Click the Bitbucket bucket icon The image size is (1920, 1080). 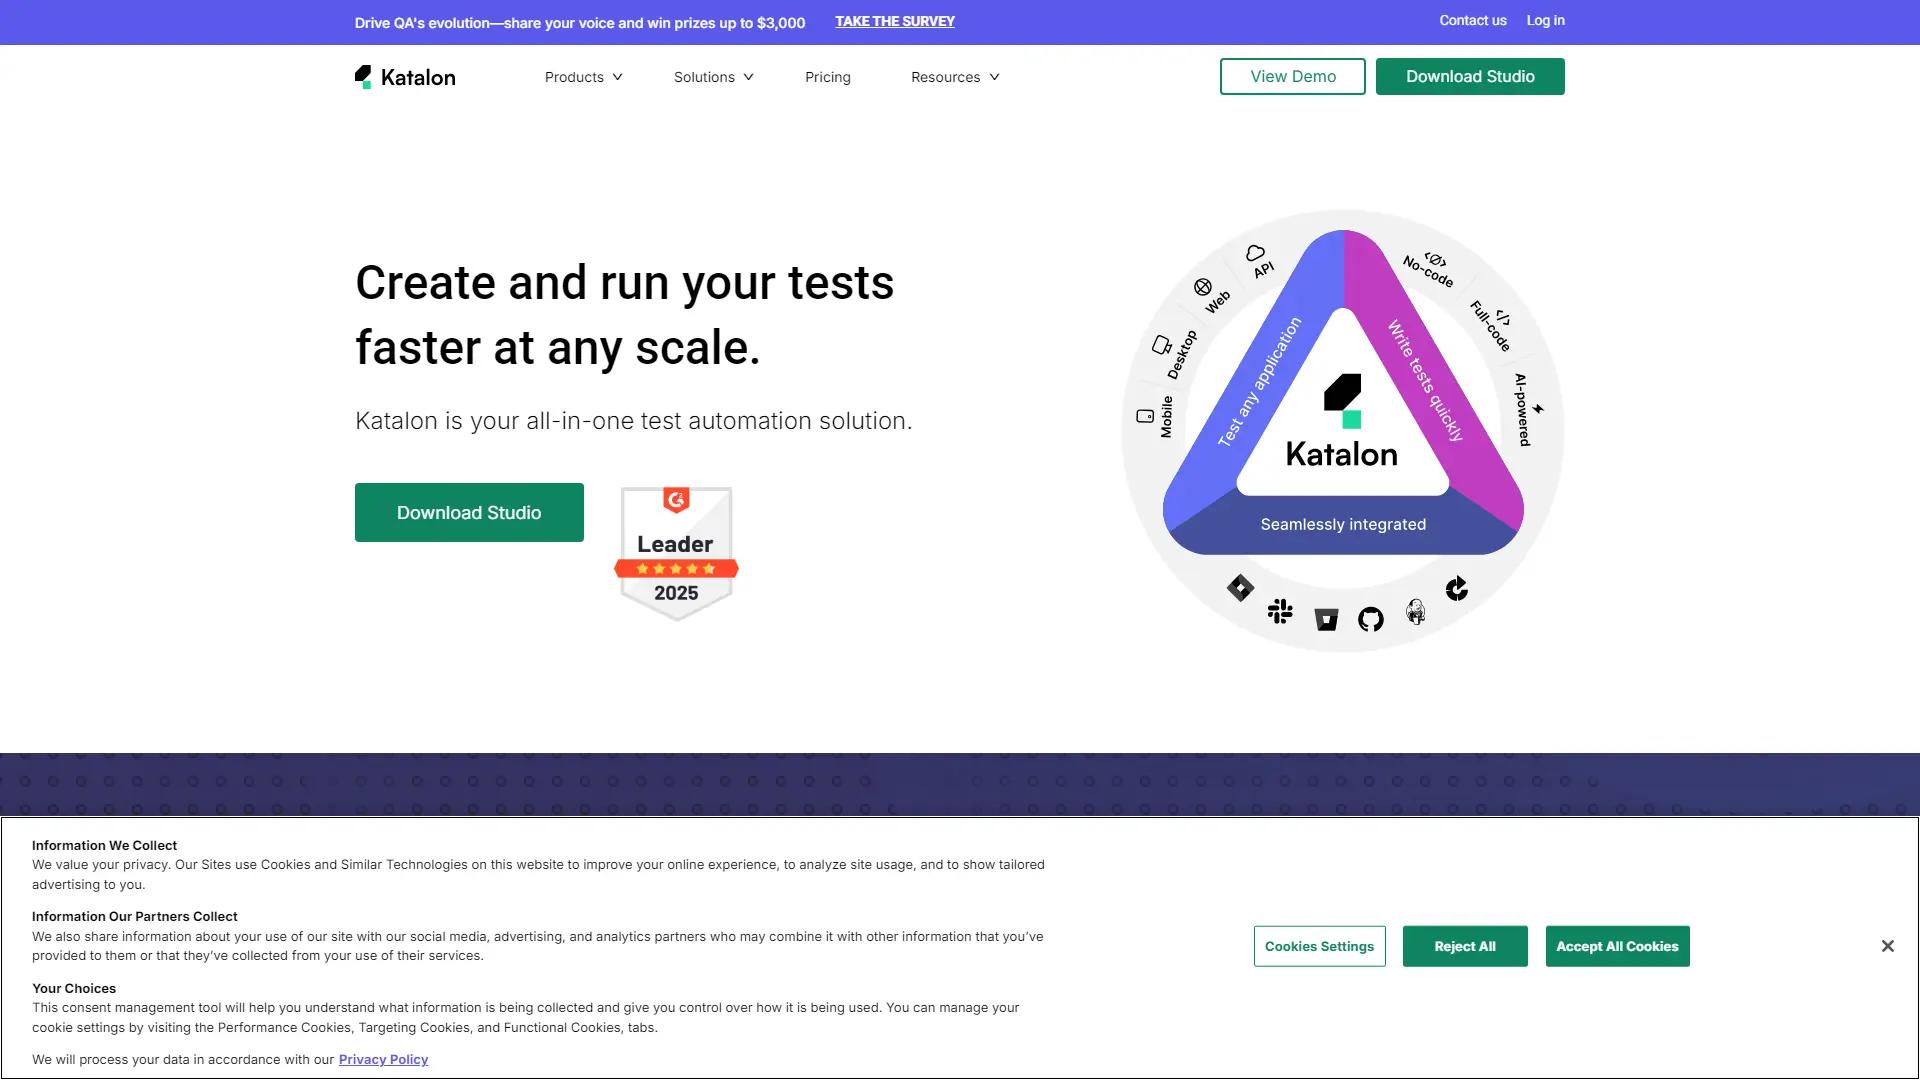pos(1326,620)
